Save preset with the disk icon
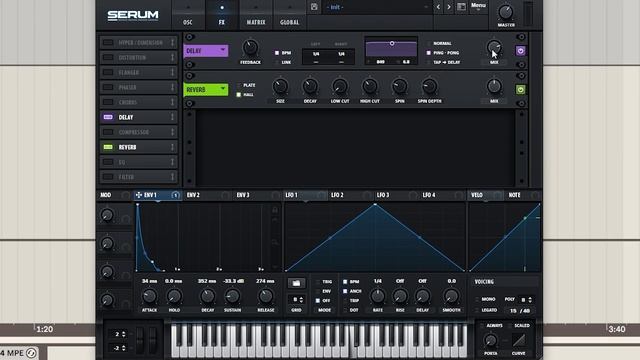This screenshot has width=640, height=360. (x=314, y=7)
